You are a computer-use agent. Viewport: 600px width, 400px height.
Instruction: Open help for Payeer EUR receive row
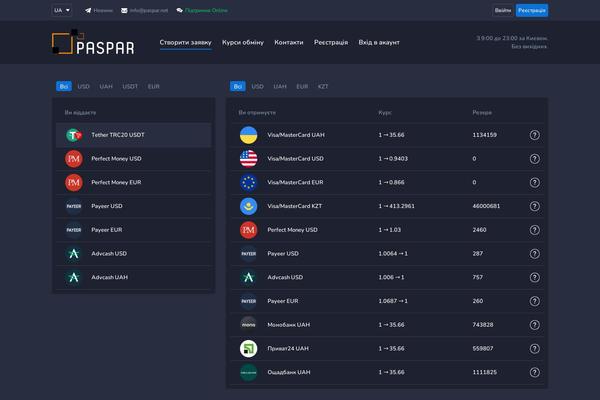[x=535, y=301]
